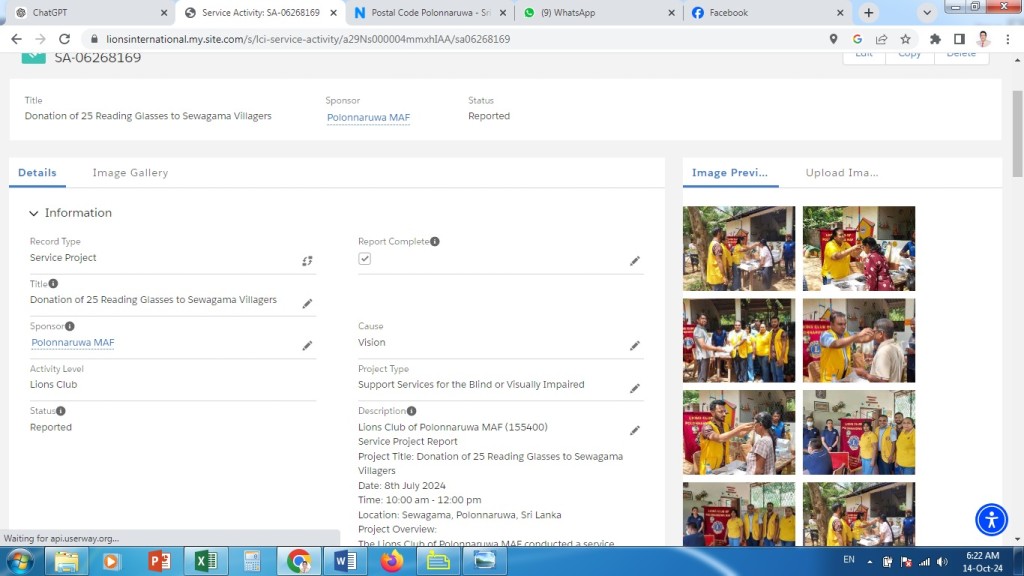Click the Google icon in the address bar
The width and height of the screenshot is (1024, 576).
coord(857,39)
